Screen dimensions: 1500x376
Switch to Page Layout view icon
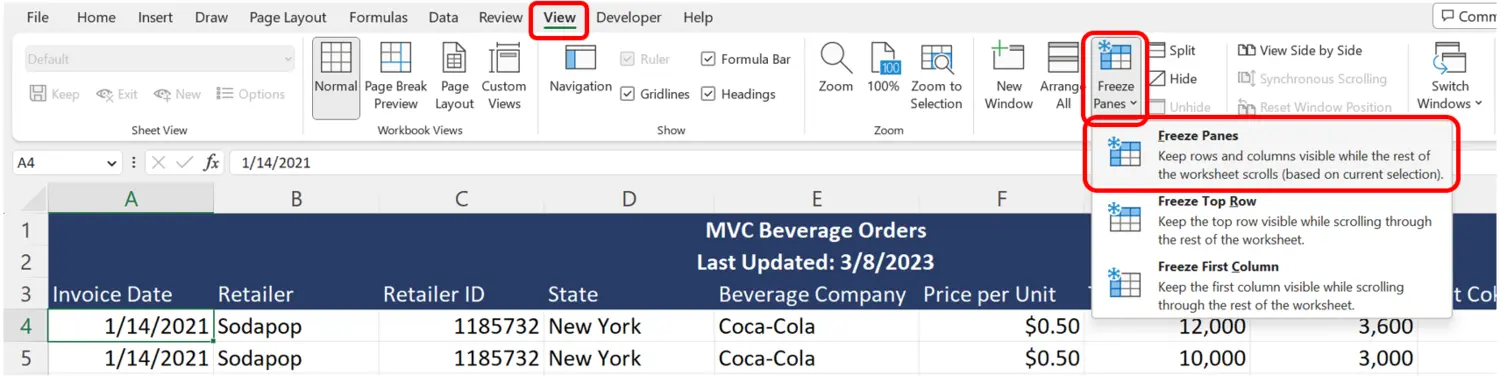click(x=454, y=78)
